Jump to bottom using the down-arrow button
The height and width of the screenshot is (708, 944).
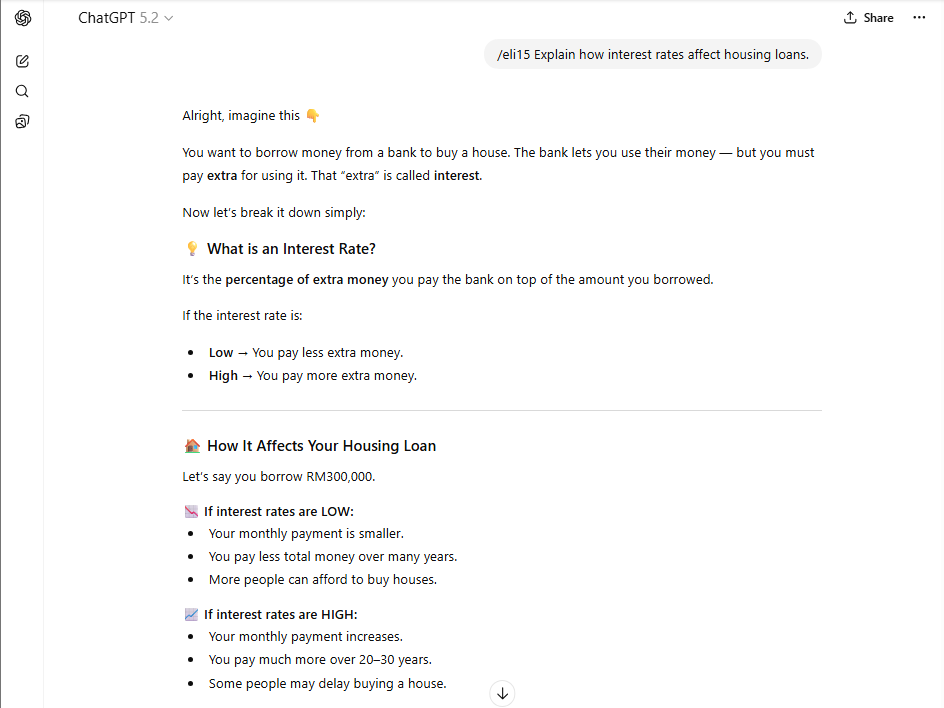502,692
